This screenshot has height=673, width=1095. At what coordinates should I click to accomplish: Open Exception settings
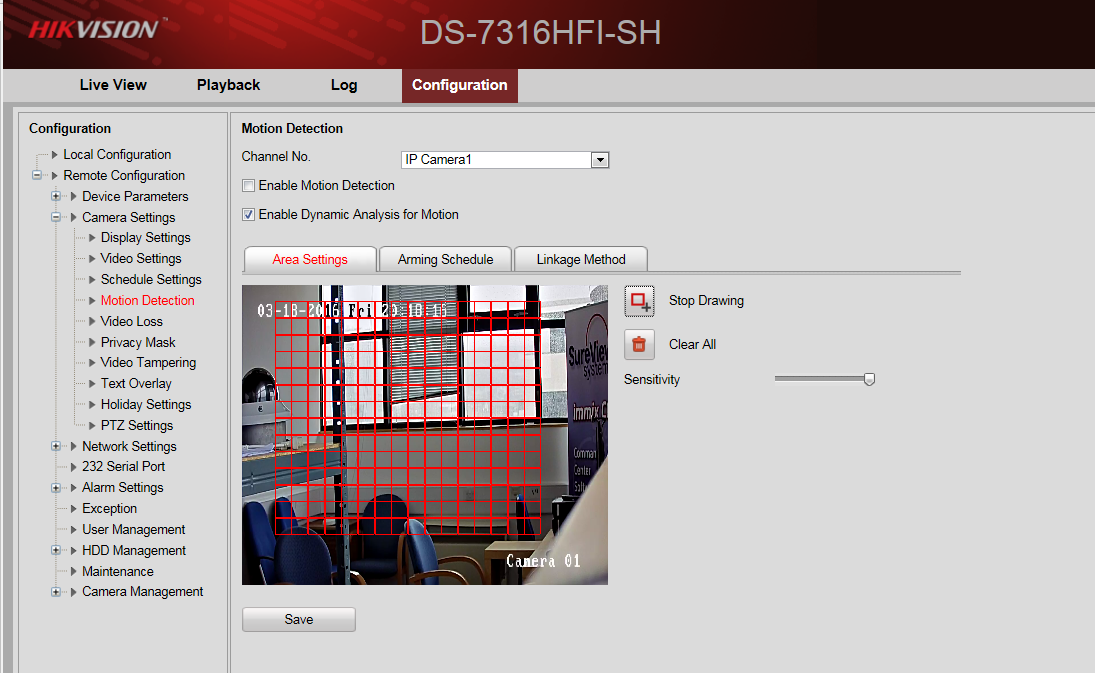[109, 508]
